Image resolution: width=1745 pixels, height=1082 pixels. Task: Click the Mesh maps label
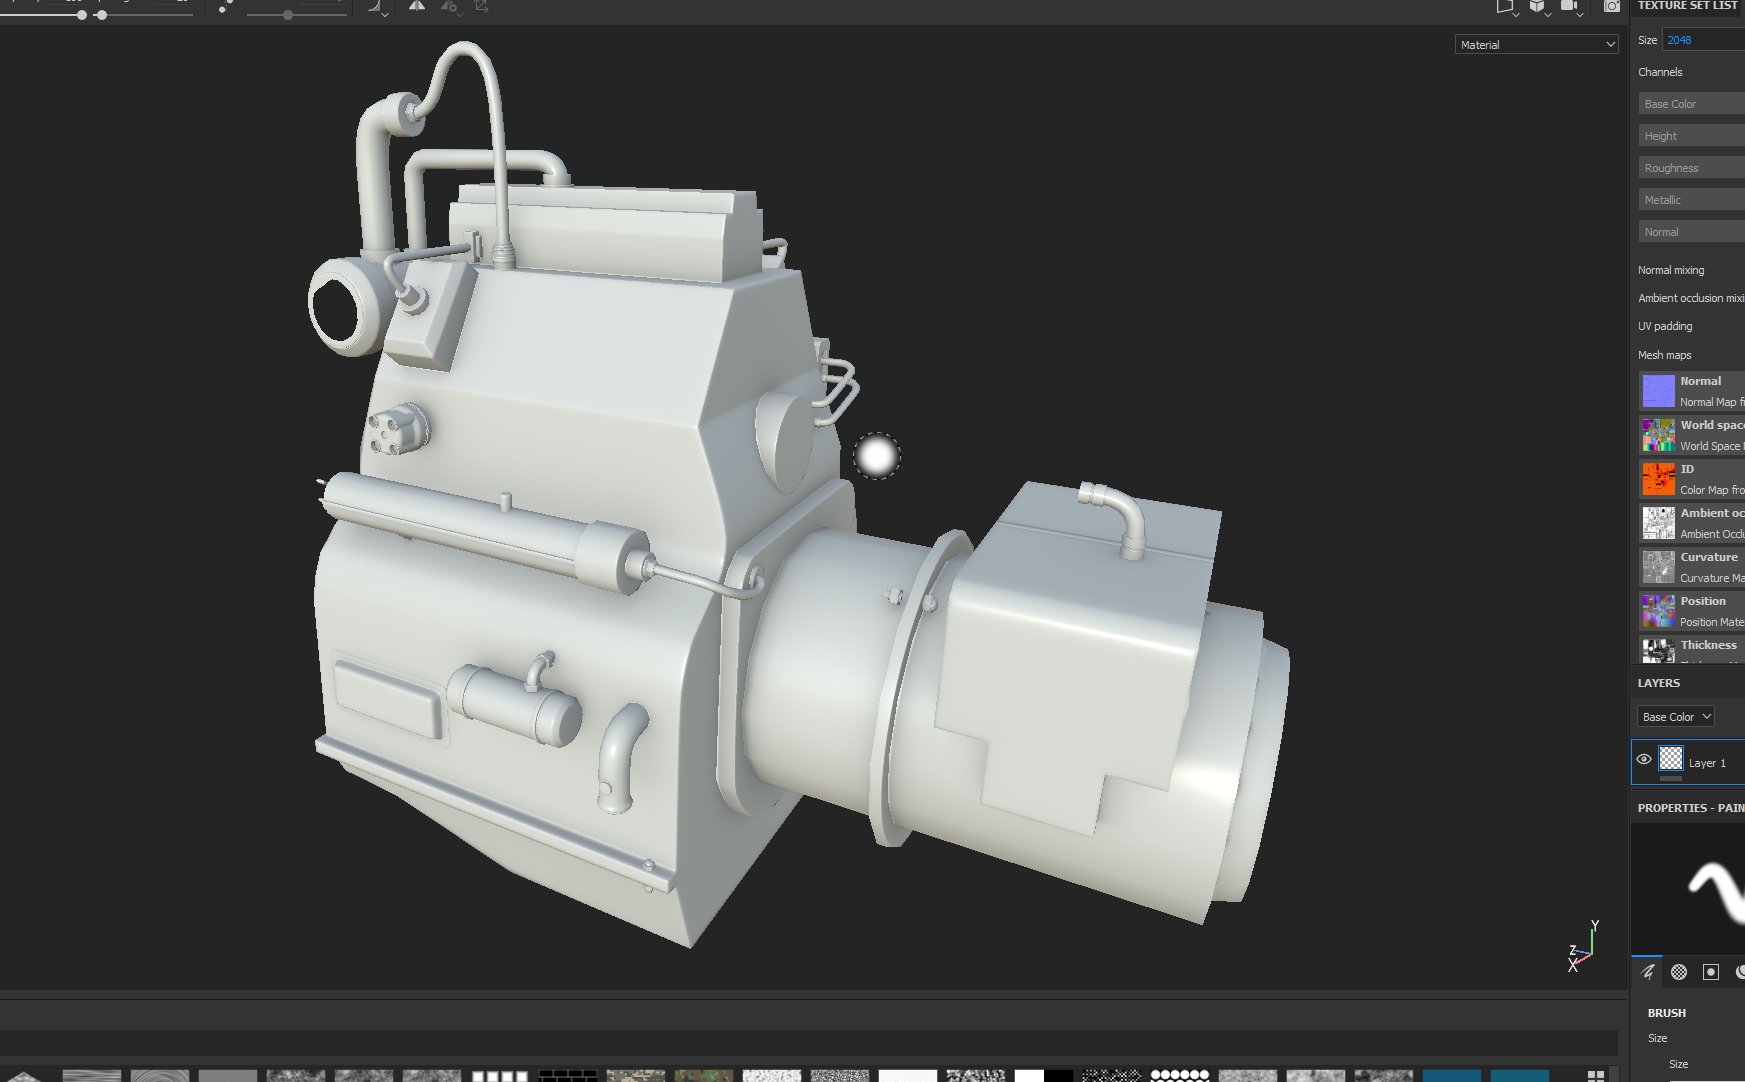[1664, 355]
